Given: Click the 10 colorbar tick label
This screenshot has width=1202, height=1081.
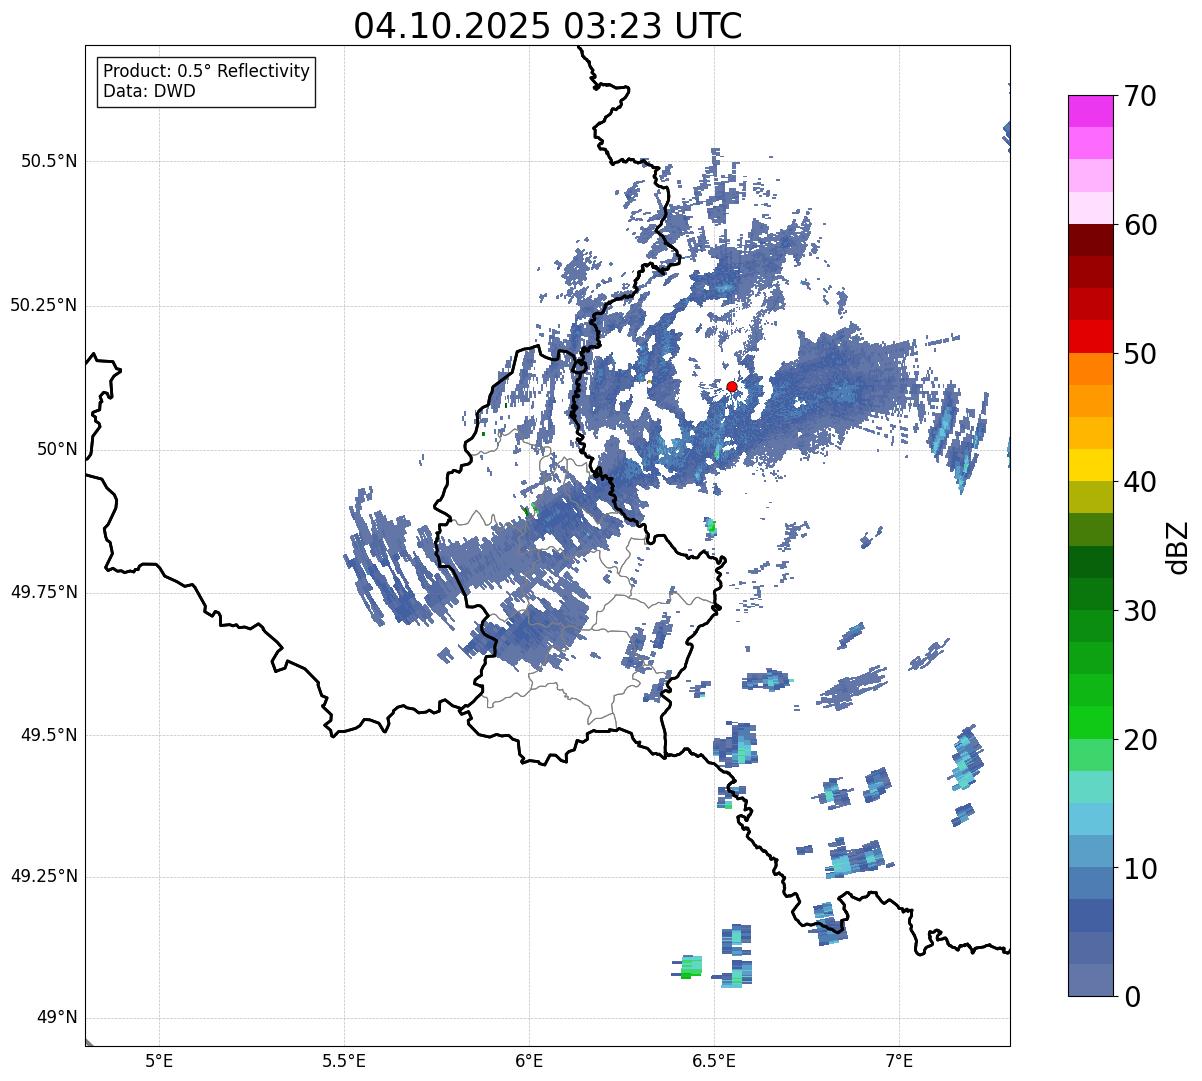Looking at the screenshot, I should (x=1140, y=869).
